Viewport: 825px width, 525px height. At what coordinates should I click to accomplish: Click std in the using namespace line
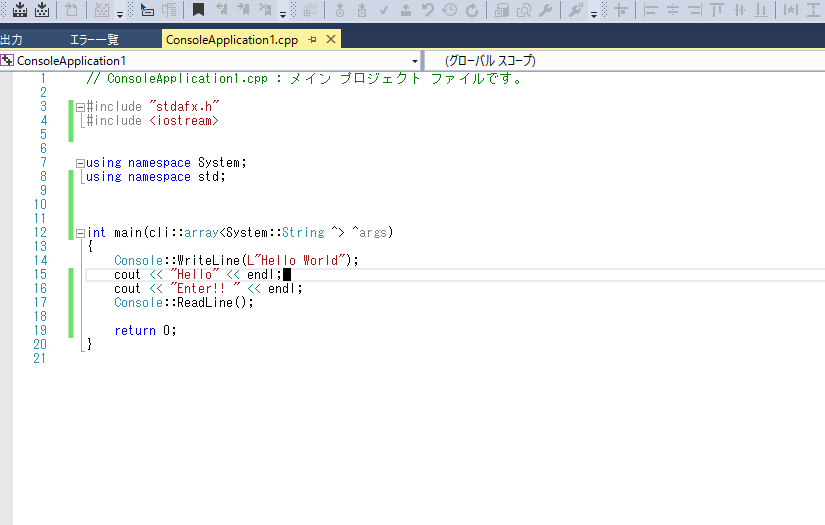208,177
